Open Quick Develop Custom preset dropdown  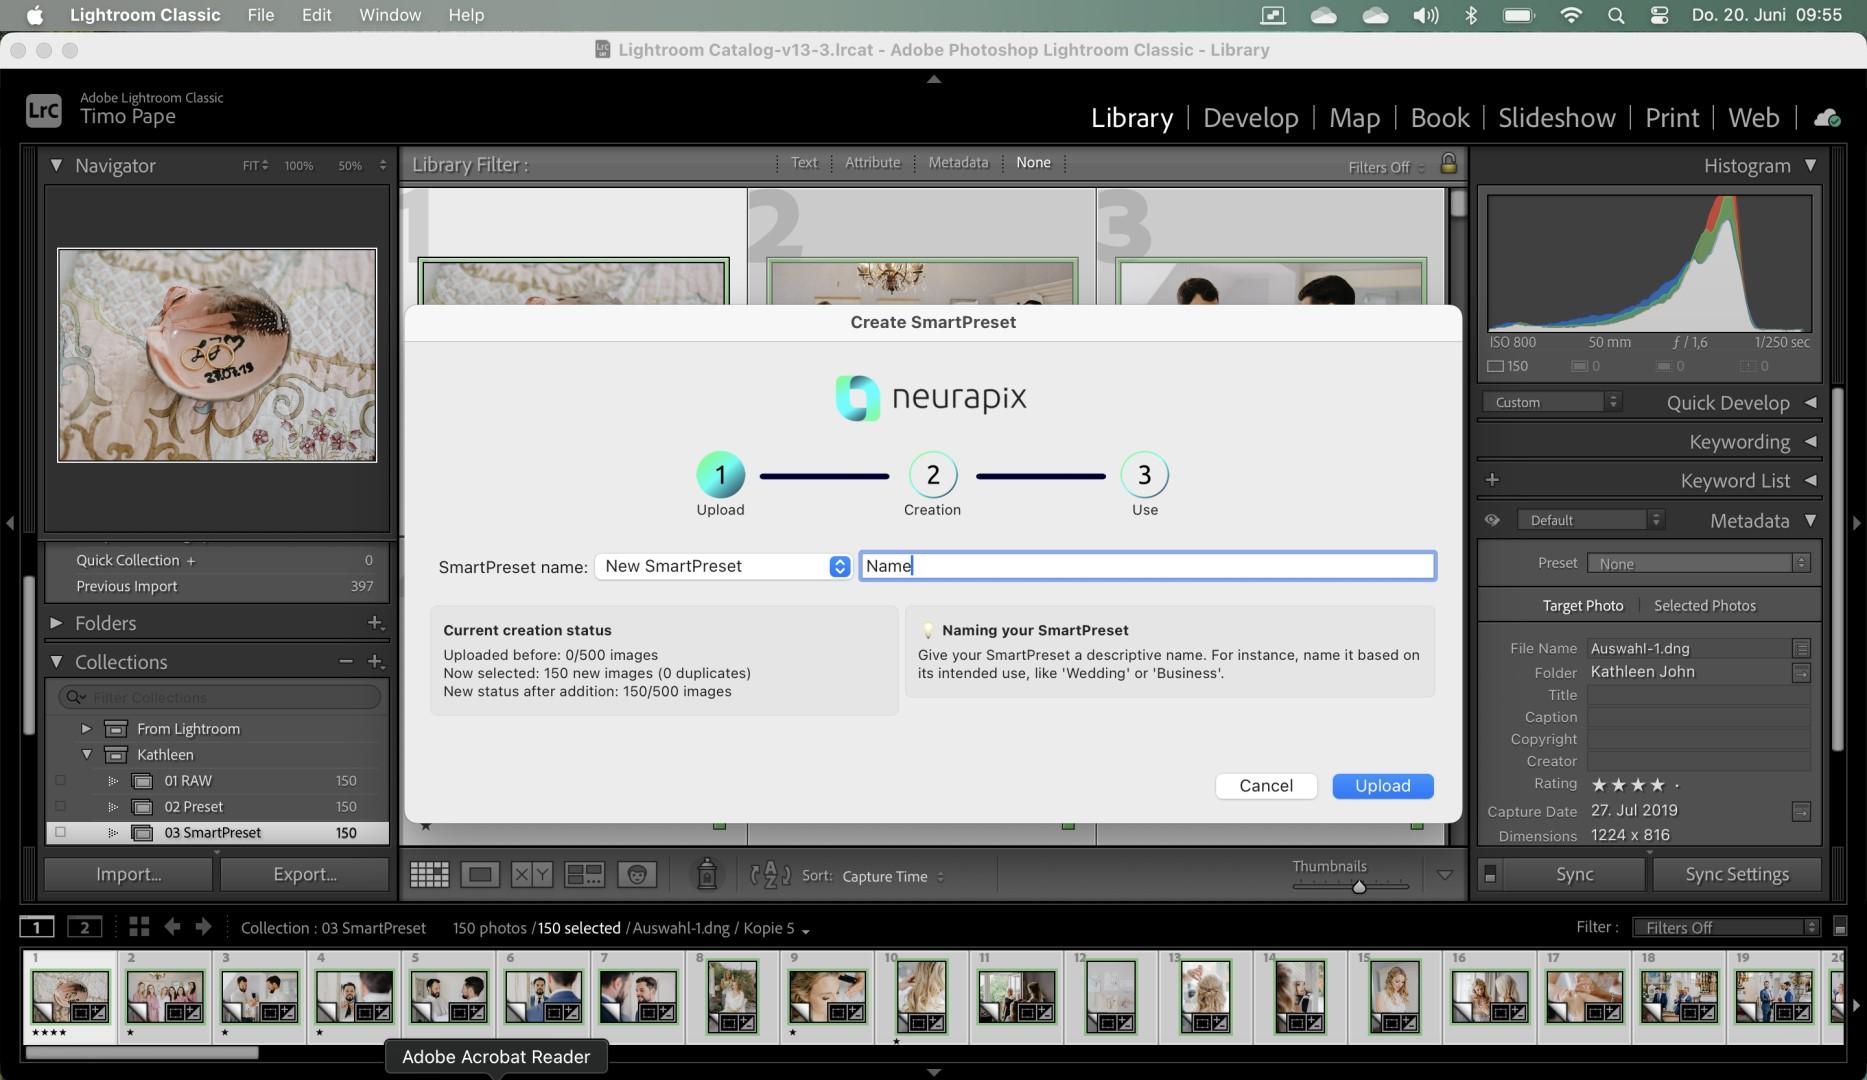point(1552,402)
